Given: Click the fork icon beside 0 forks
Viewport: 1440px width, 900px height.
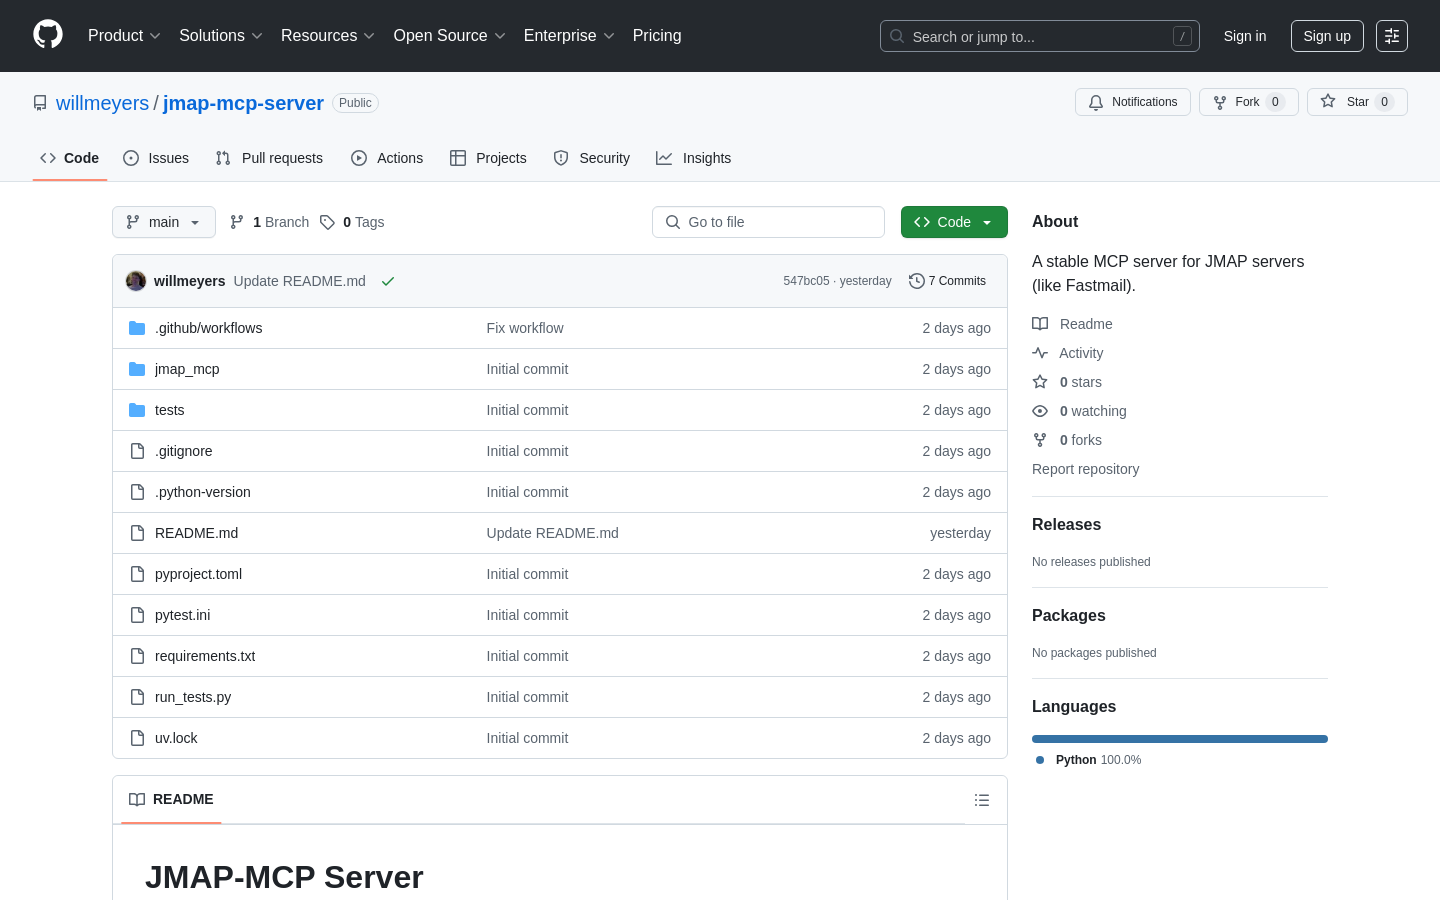Looking at the screenshot, I should pyautogui.click(x=1040, y=440).
